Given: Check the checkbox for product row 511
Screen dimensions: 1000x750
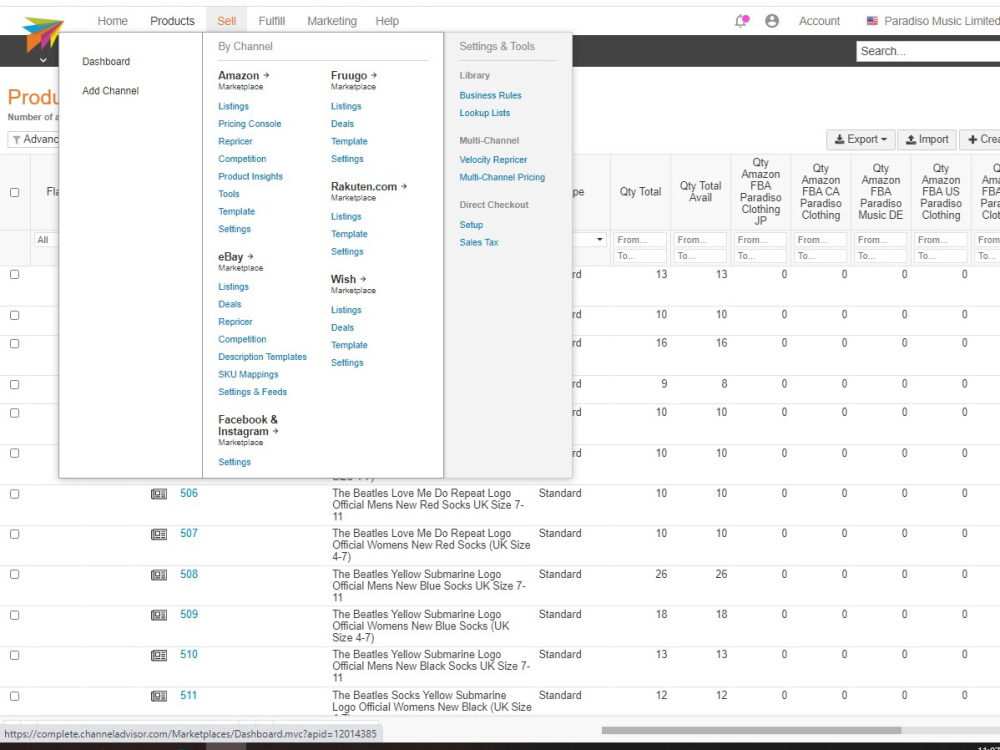Looking at the screenshot, I should point(15,696).
